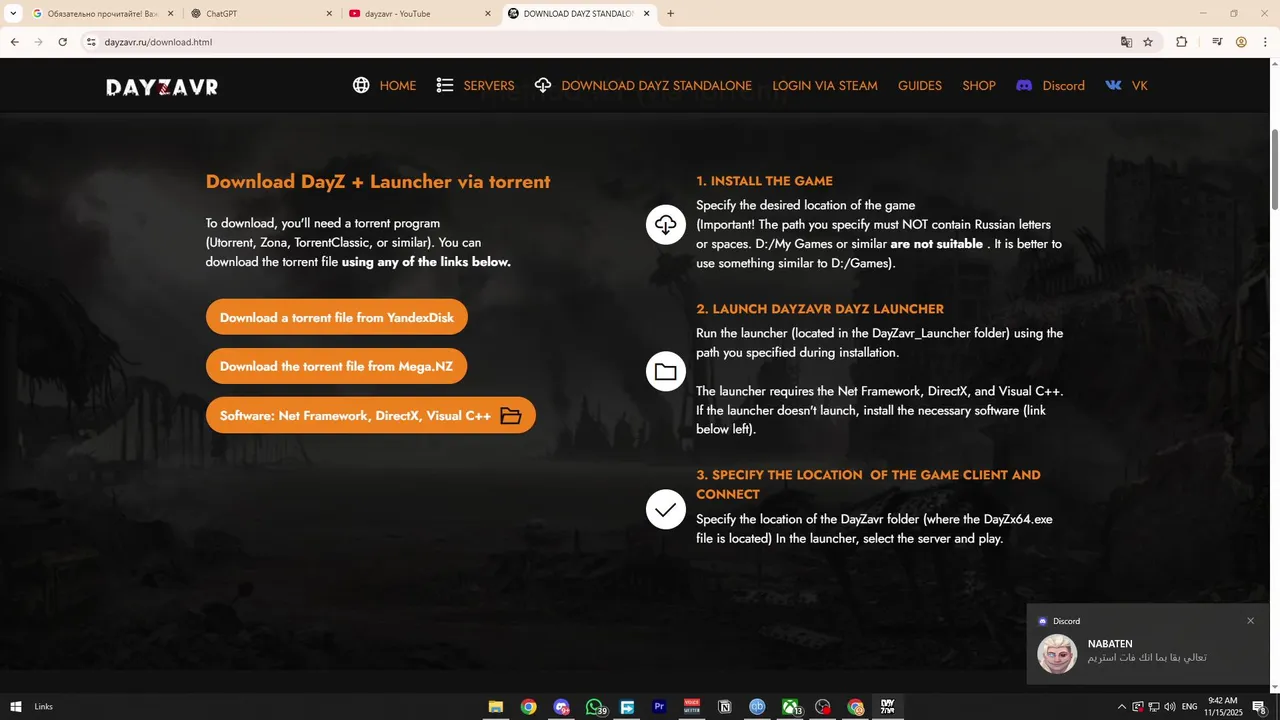Open the Chrome tab search dropdown

13,14
